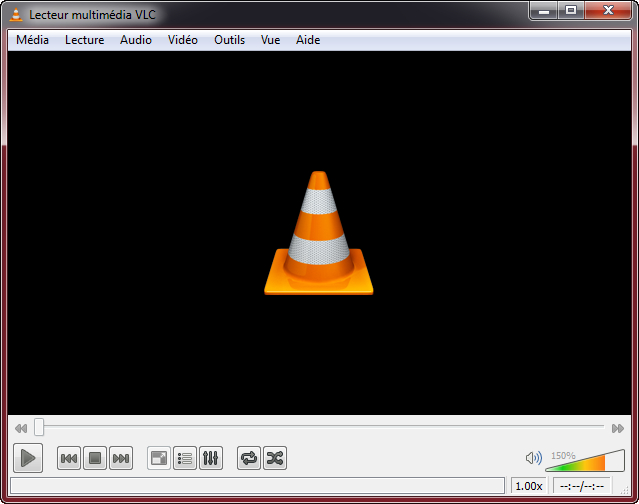
Task: Toggle random shuffle playback button
Action: pyautogui.click(x=275, y=458)
